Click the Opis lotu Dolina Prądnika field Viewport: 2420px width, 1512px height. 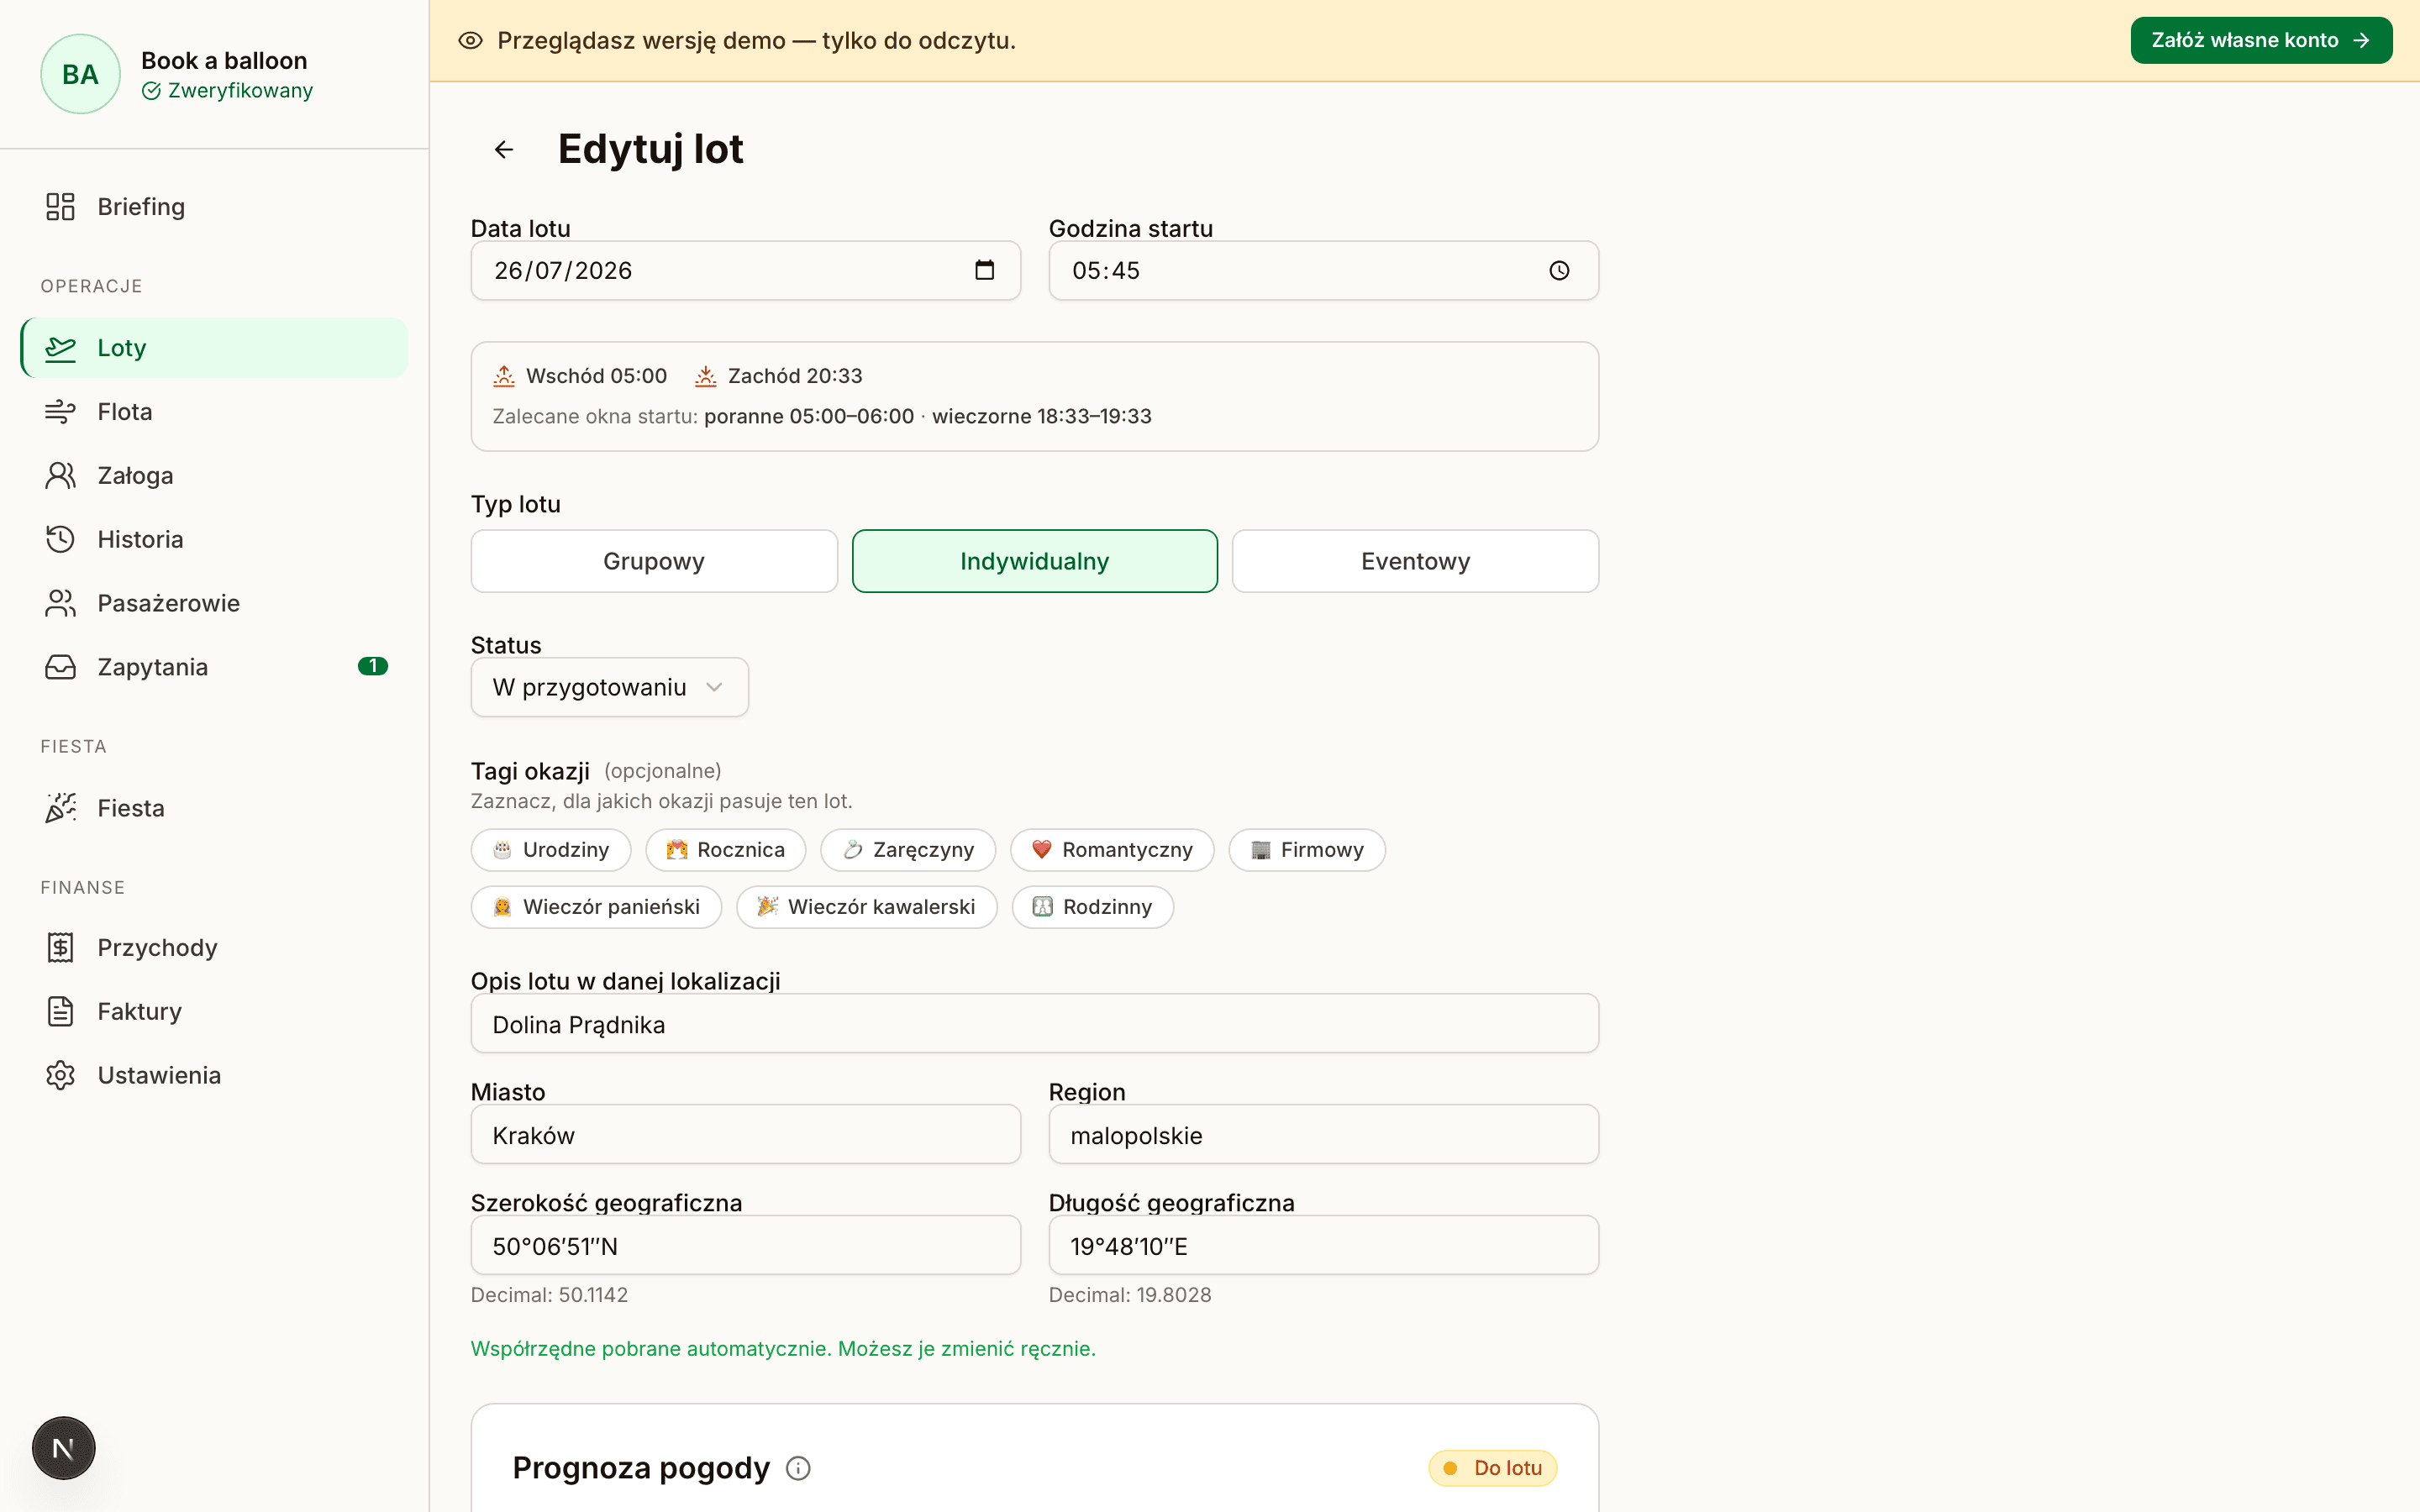coord(1035,1024)
